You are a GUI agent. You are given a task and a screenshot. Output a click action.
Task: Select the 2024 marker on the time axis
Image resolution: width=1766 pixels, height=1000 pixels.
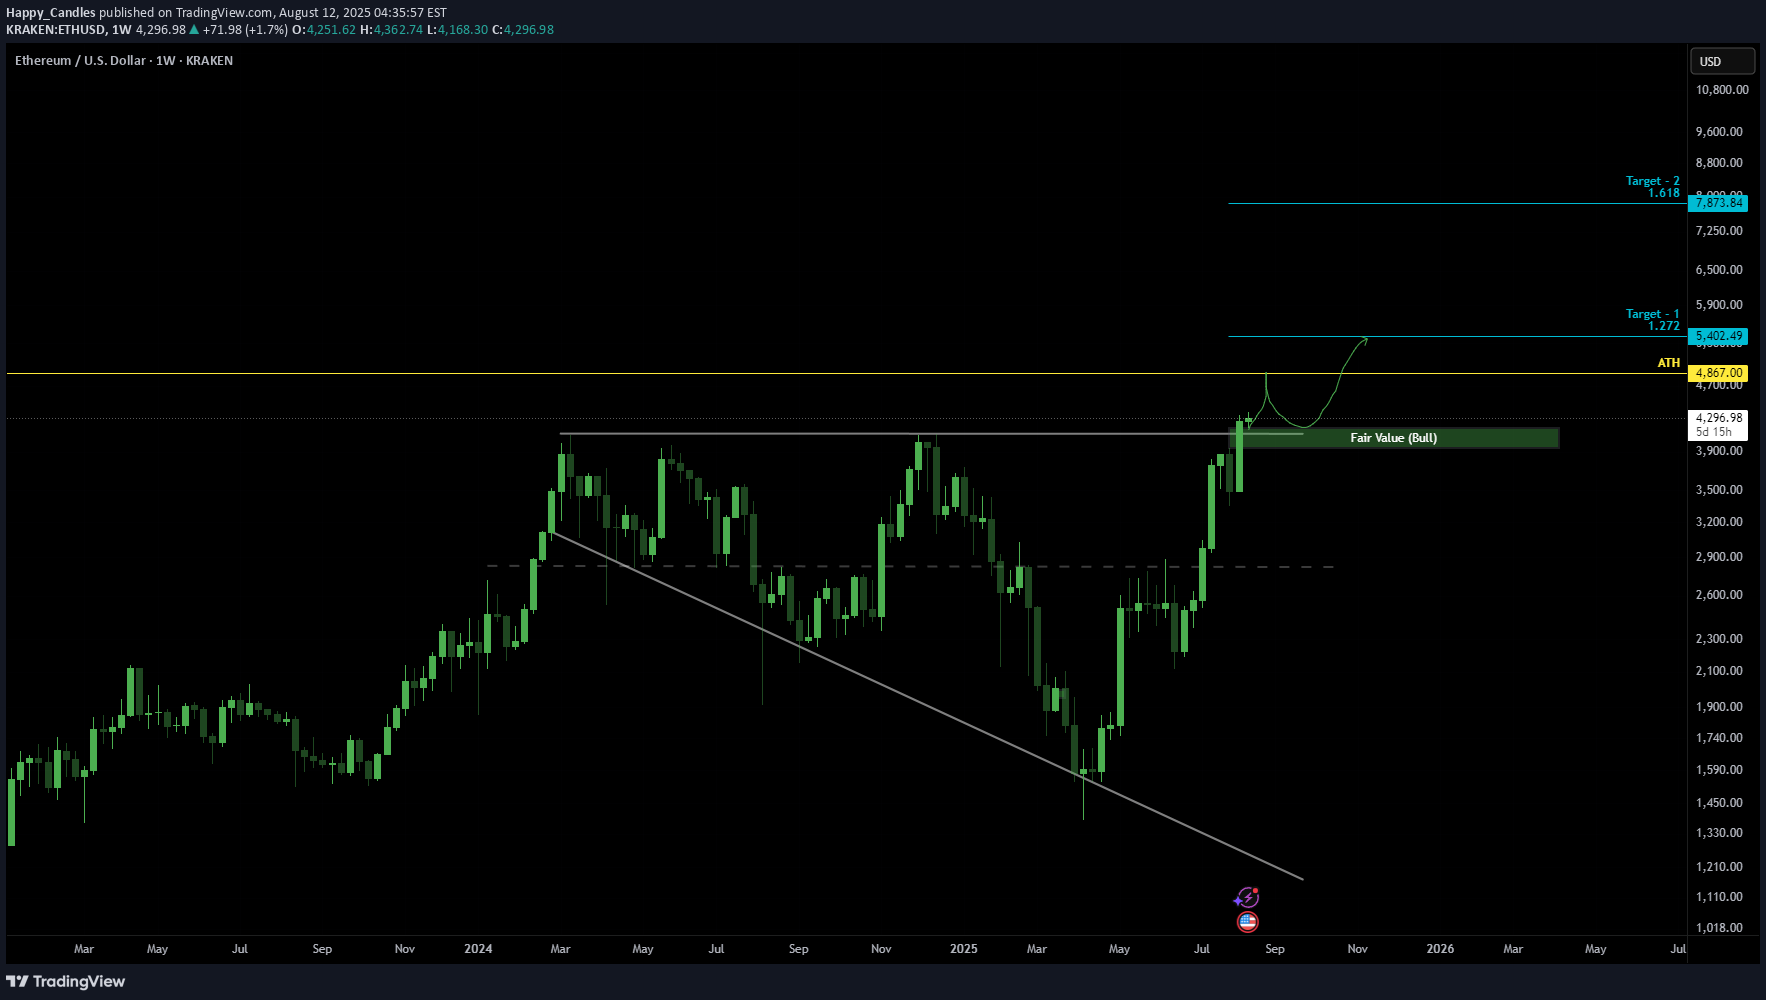coord(478,949)
